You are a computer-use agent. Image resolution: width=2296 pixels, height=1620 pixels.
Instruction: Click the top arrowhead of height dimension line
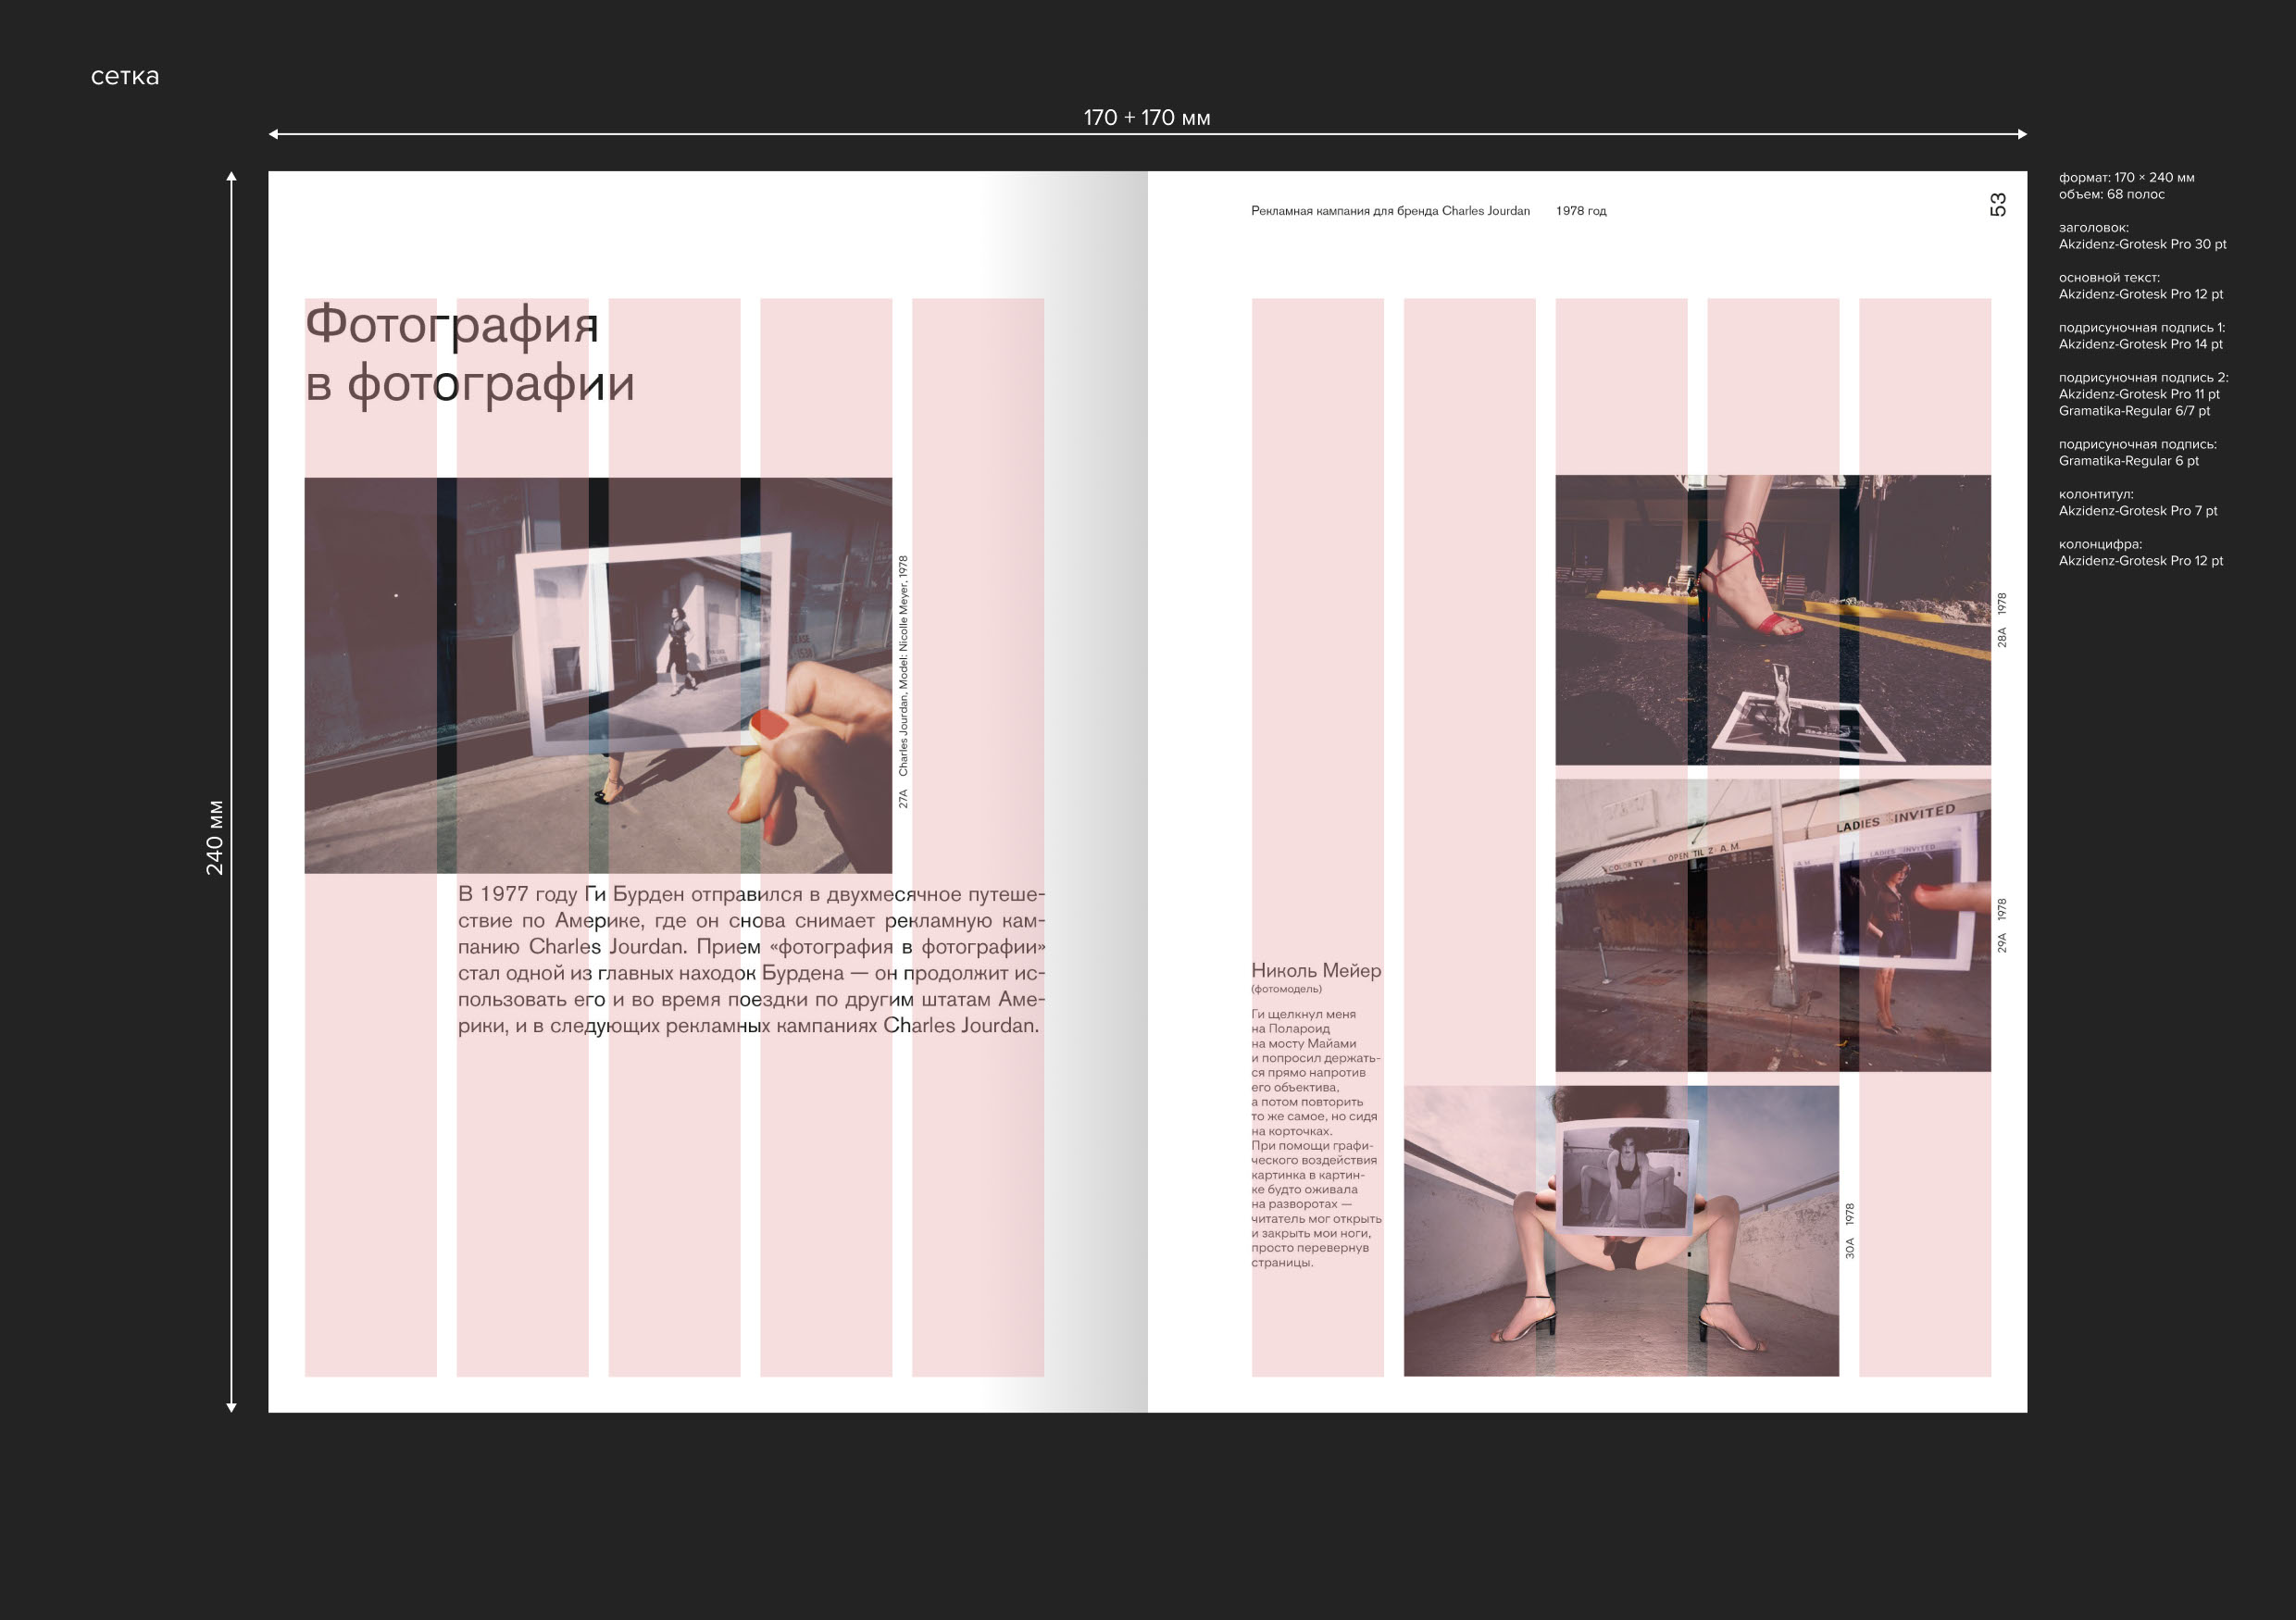tap(231, 177)
